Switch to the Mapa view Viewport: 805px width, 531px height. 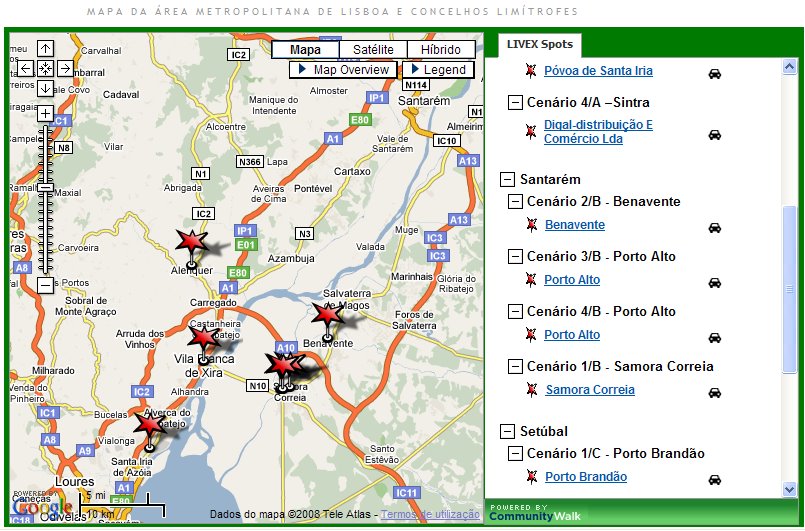tap(305, 50)
